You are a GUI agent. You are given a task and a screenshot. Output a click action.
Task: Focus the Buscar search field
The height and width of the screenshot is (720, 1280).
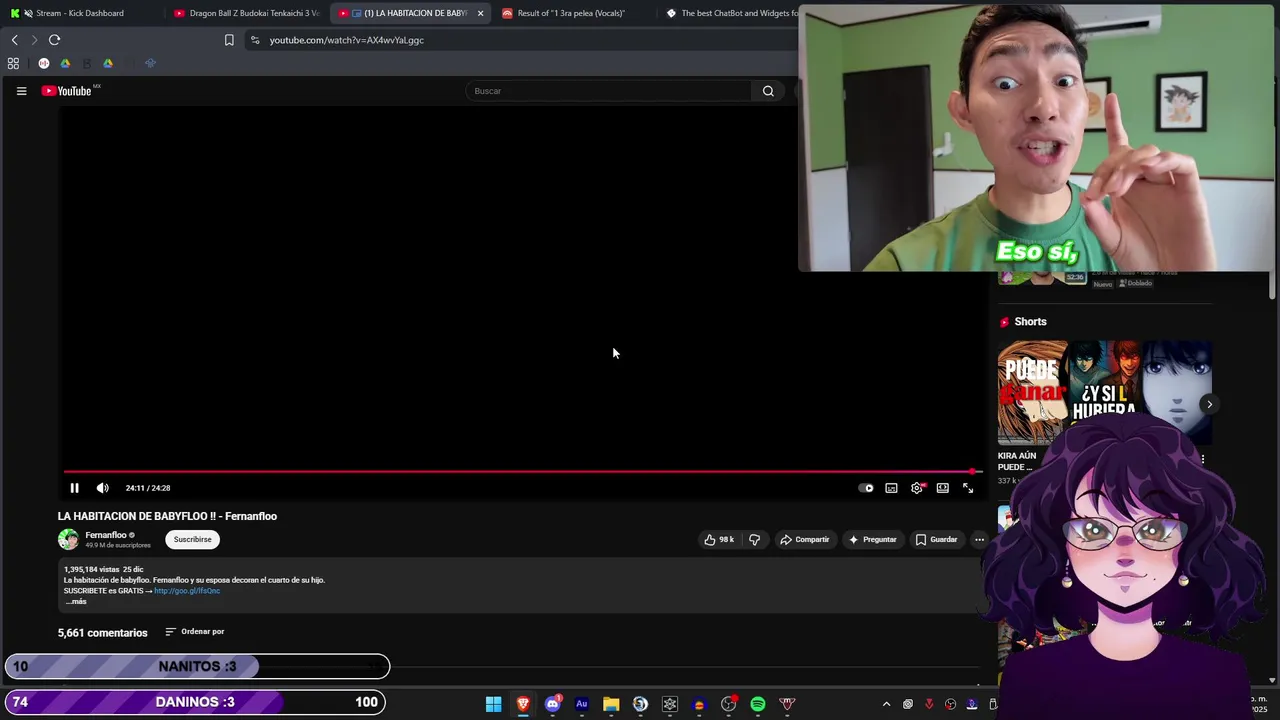click(608, 91)
